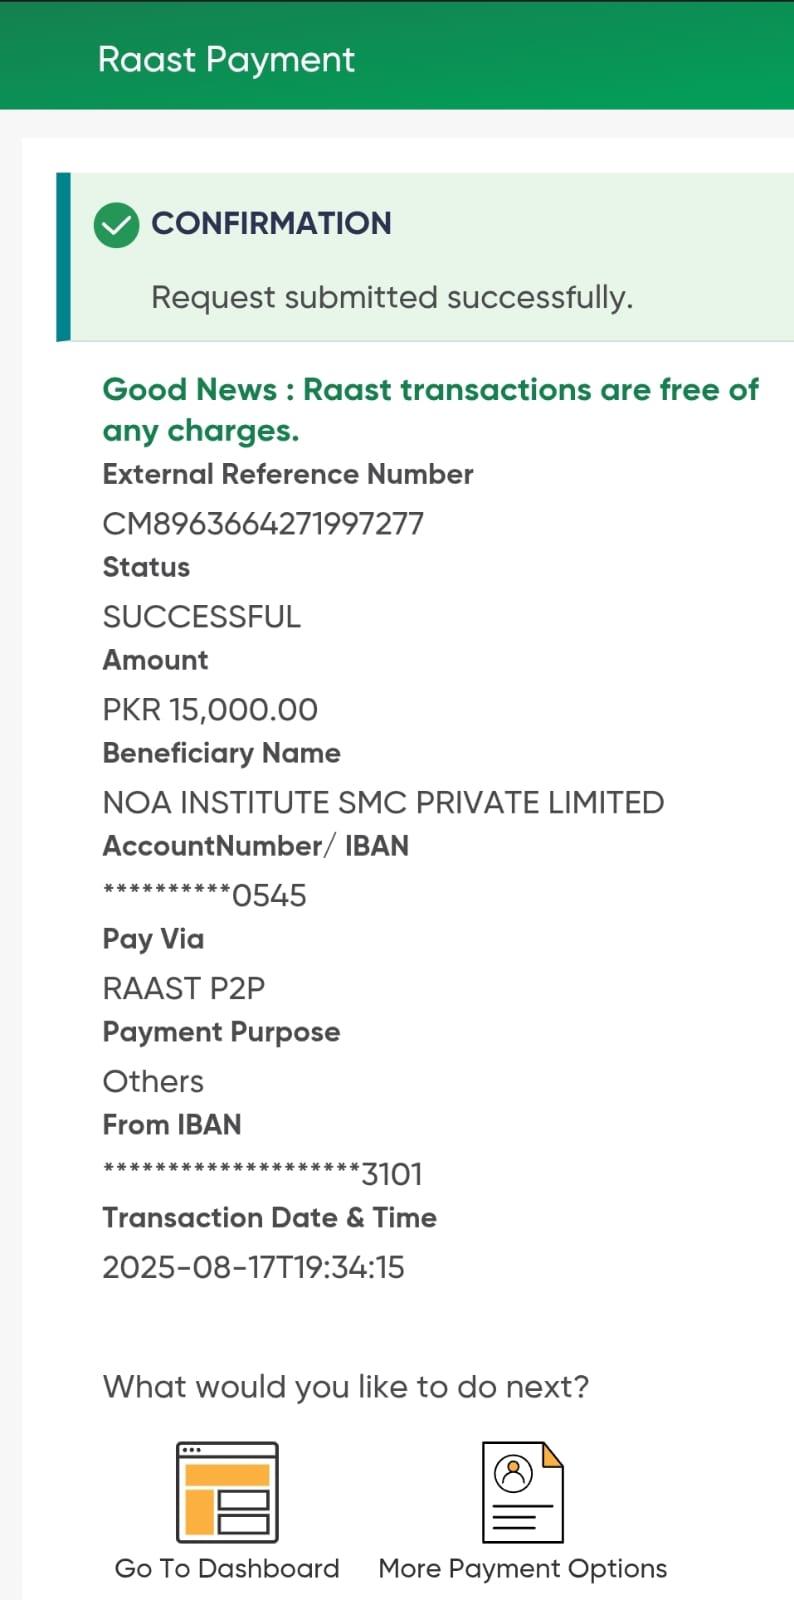
Task: Click the External Reference Number label
Action: tap(288, 474)
